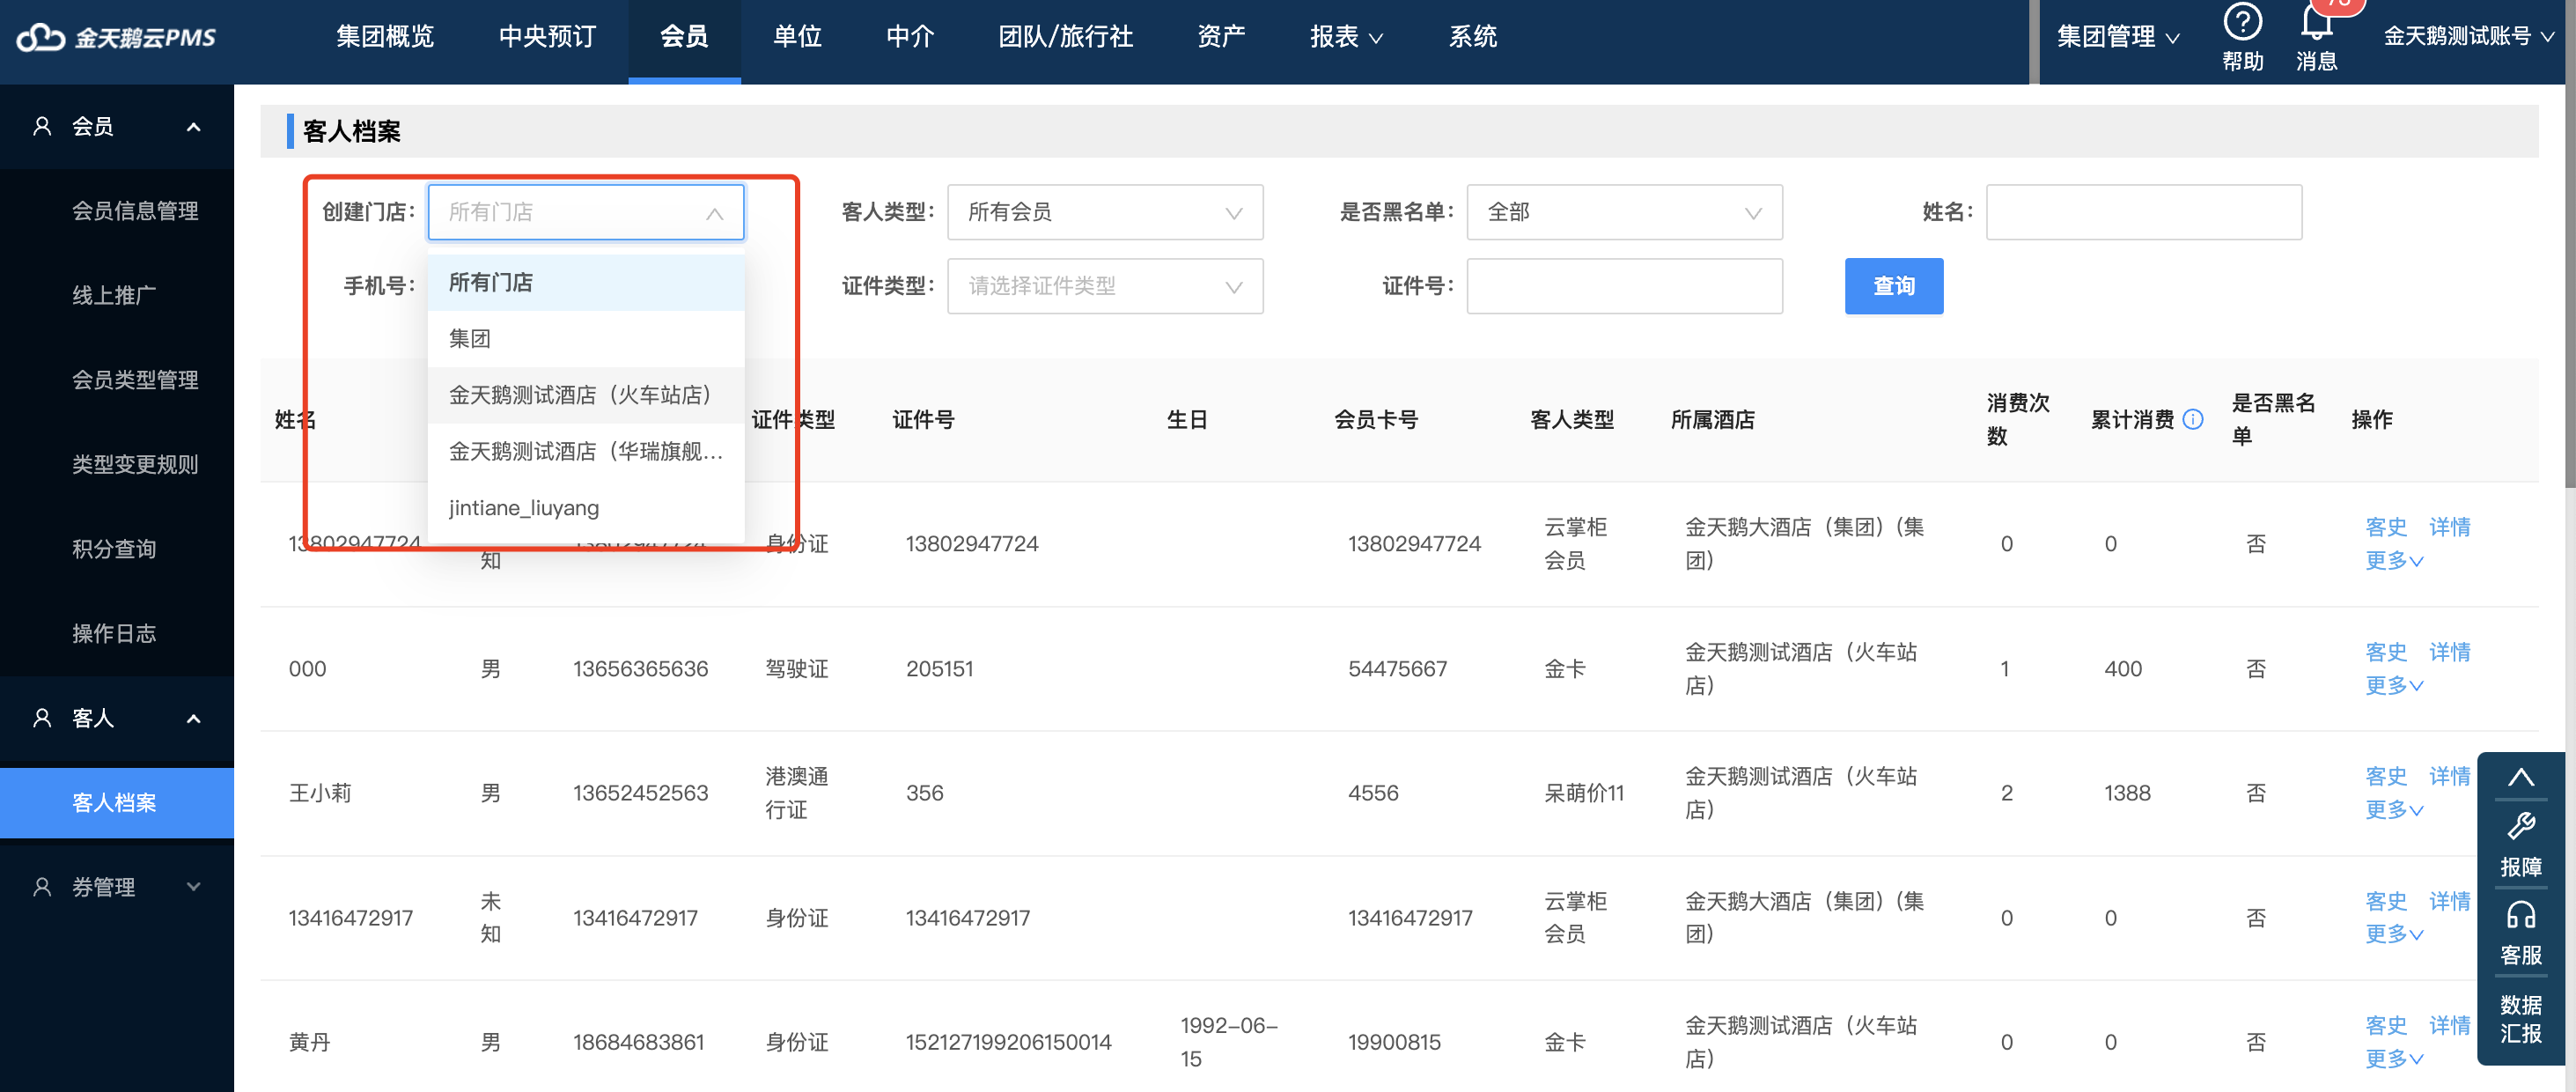Viewport: 2576px width, 1092px height.
Task: Open the 客人类型 dropdown
Action: point(1104,212)
